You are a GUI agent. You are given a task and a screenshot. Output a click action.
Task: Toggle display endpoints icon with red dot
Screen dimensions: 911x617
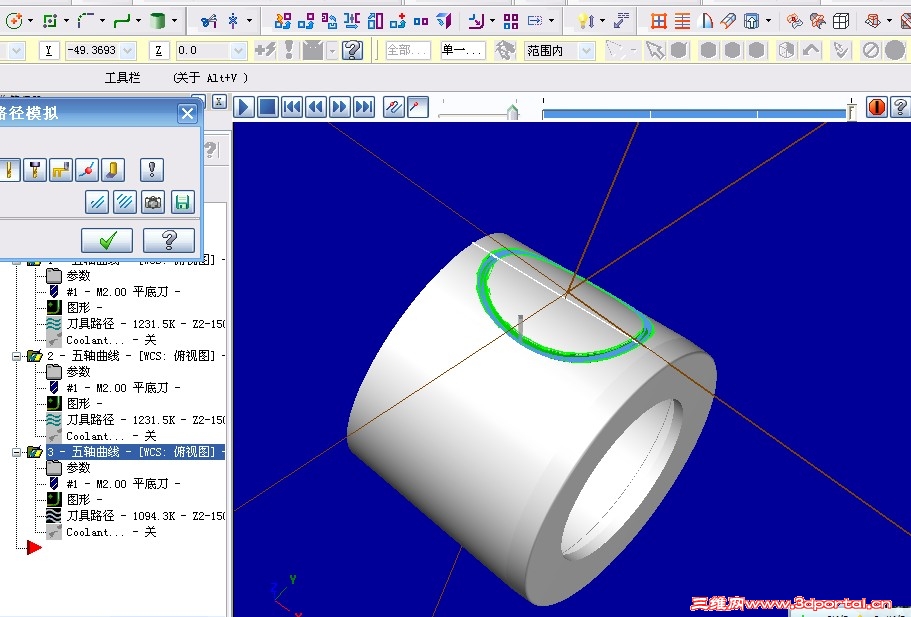pyautogui.click(x=87, y=170)
